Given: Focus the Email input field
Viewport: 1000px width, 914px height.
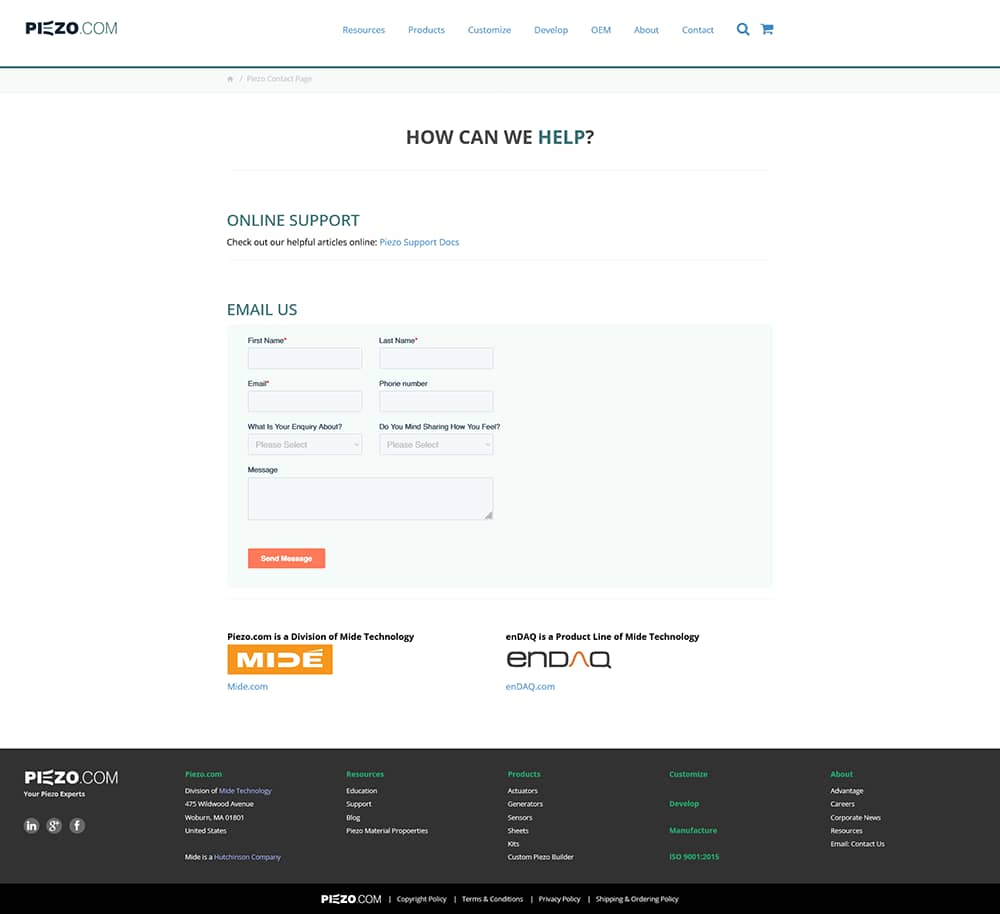Looking at the screenshot, I should pyautogui.click(x=305, y=401).
